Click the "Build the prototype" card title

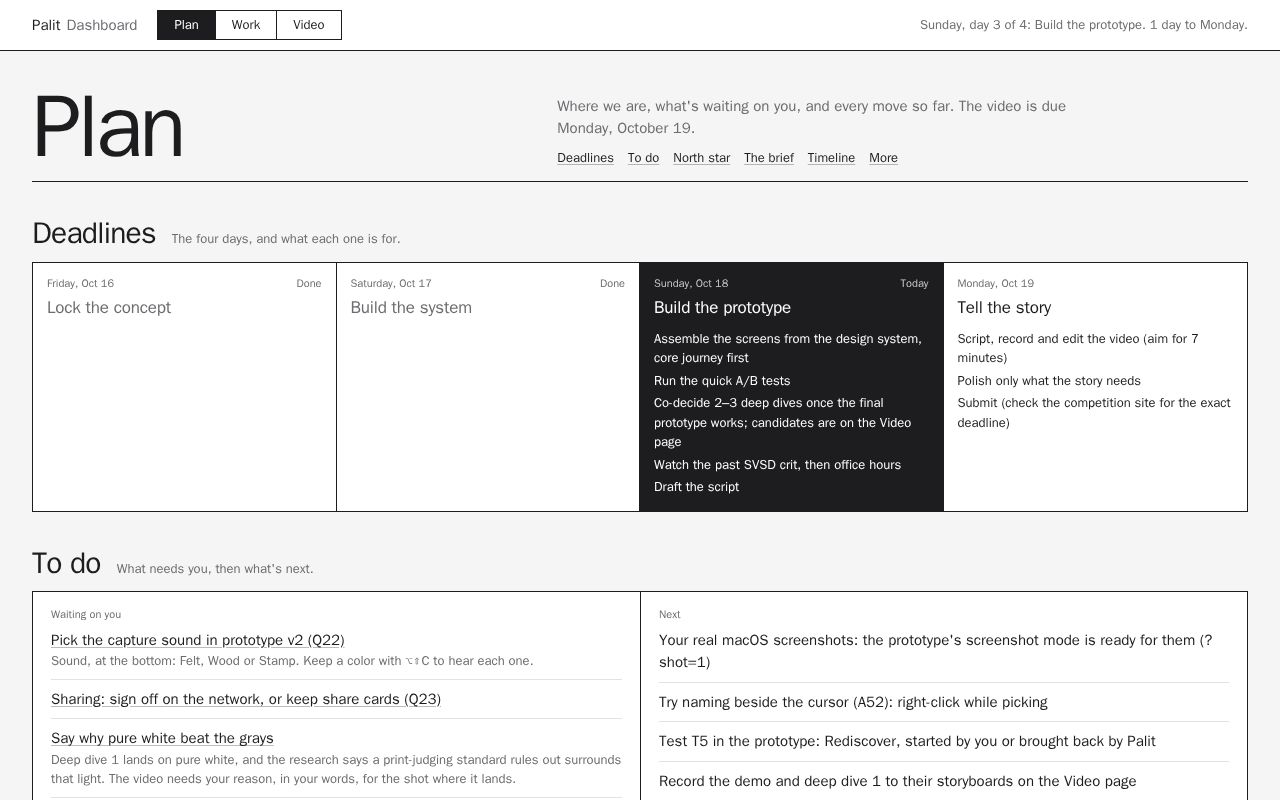click(x=722, y=308)
